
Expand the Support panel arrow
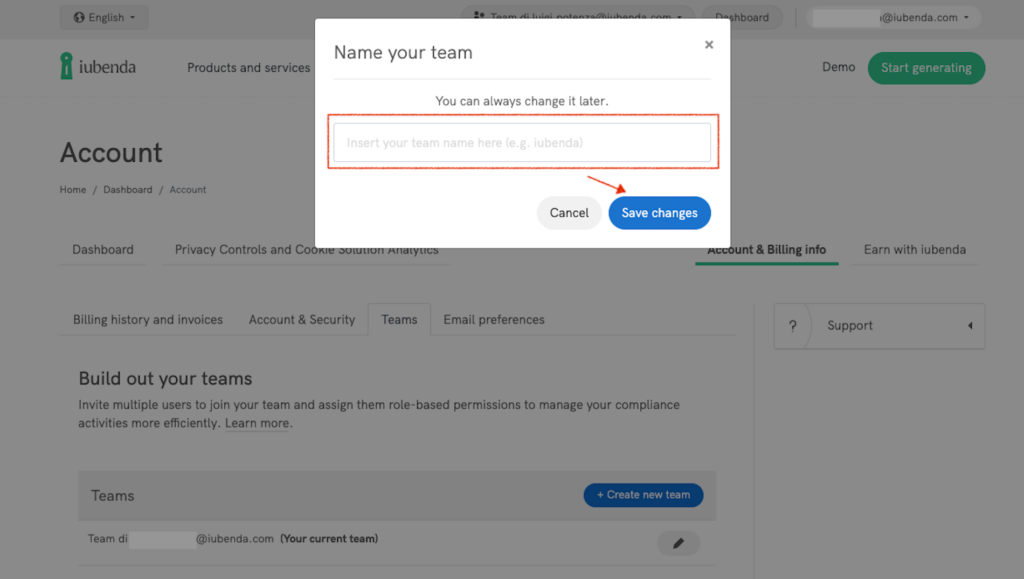coord(969,326)
